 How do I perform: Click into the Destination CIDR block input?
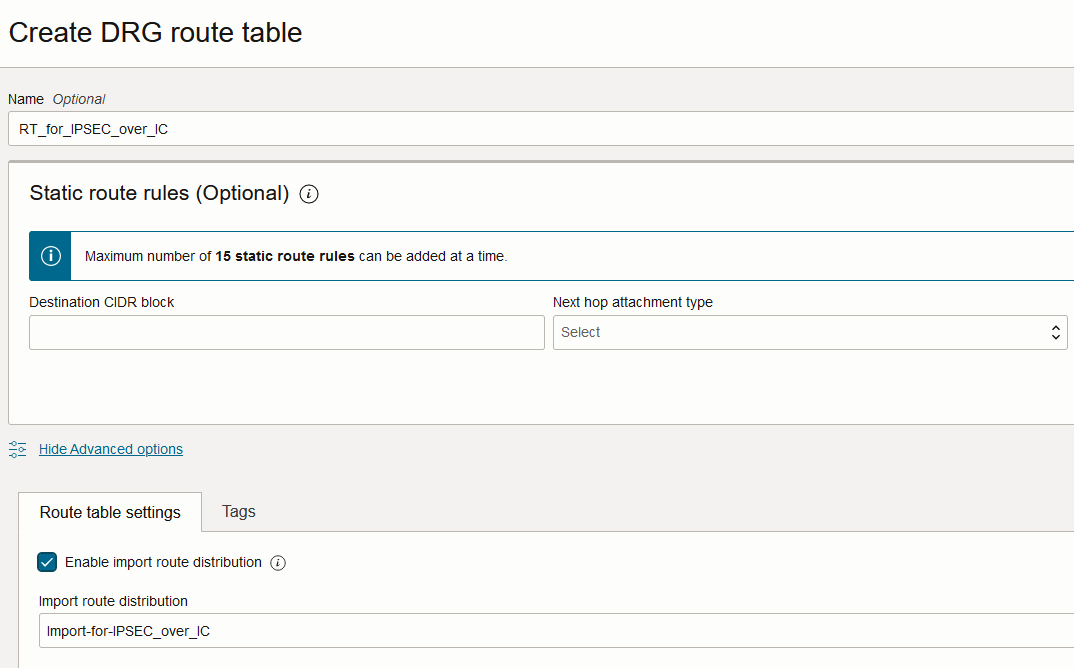point(287,333)
